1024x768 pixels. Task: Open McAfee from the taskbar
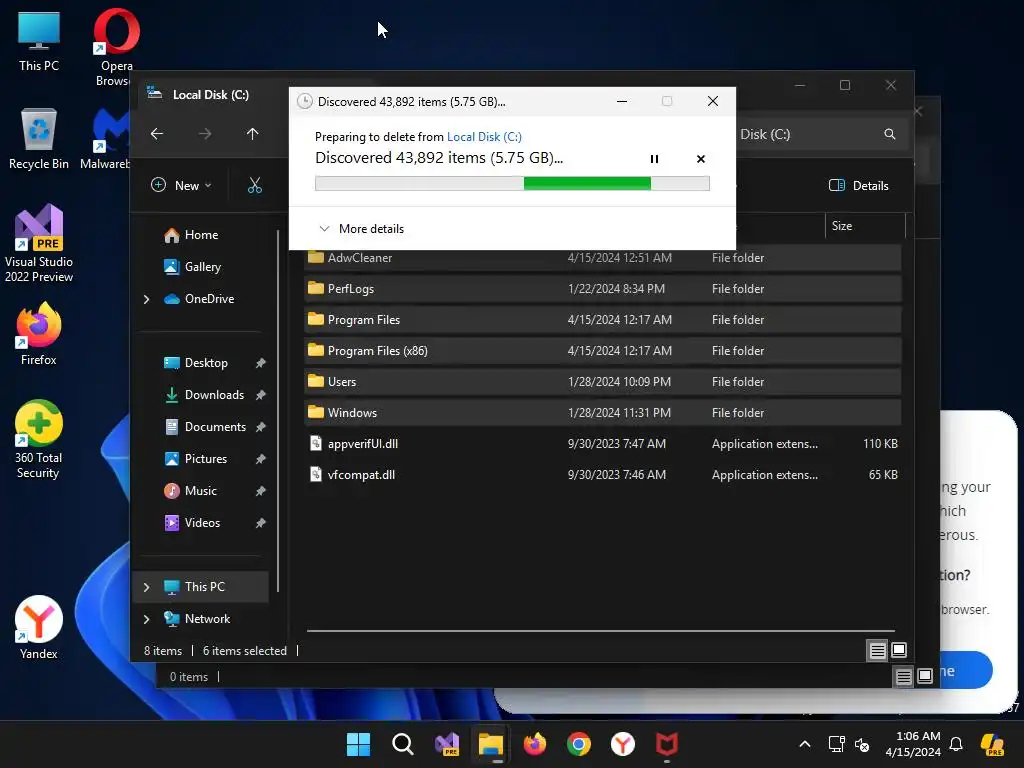click(x=667, y=744)
